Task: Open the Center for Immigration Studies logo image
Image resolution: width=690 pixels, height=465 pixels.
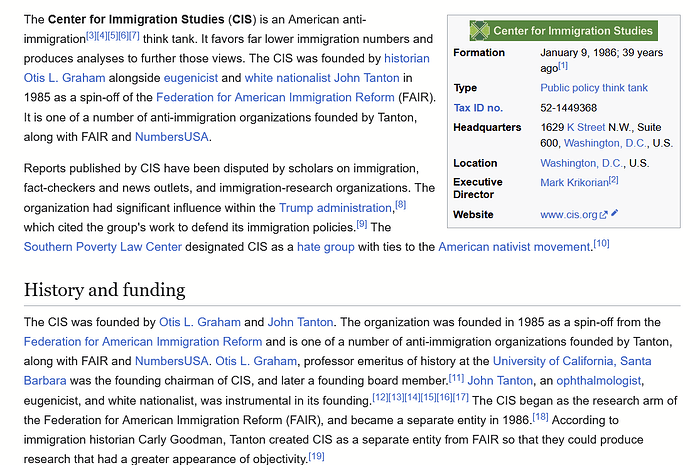Action: [x=564, y=30]
